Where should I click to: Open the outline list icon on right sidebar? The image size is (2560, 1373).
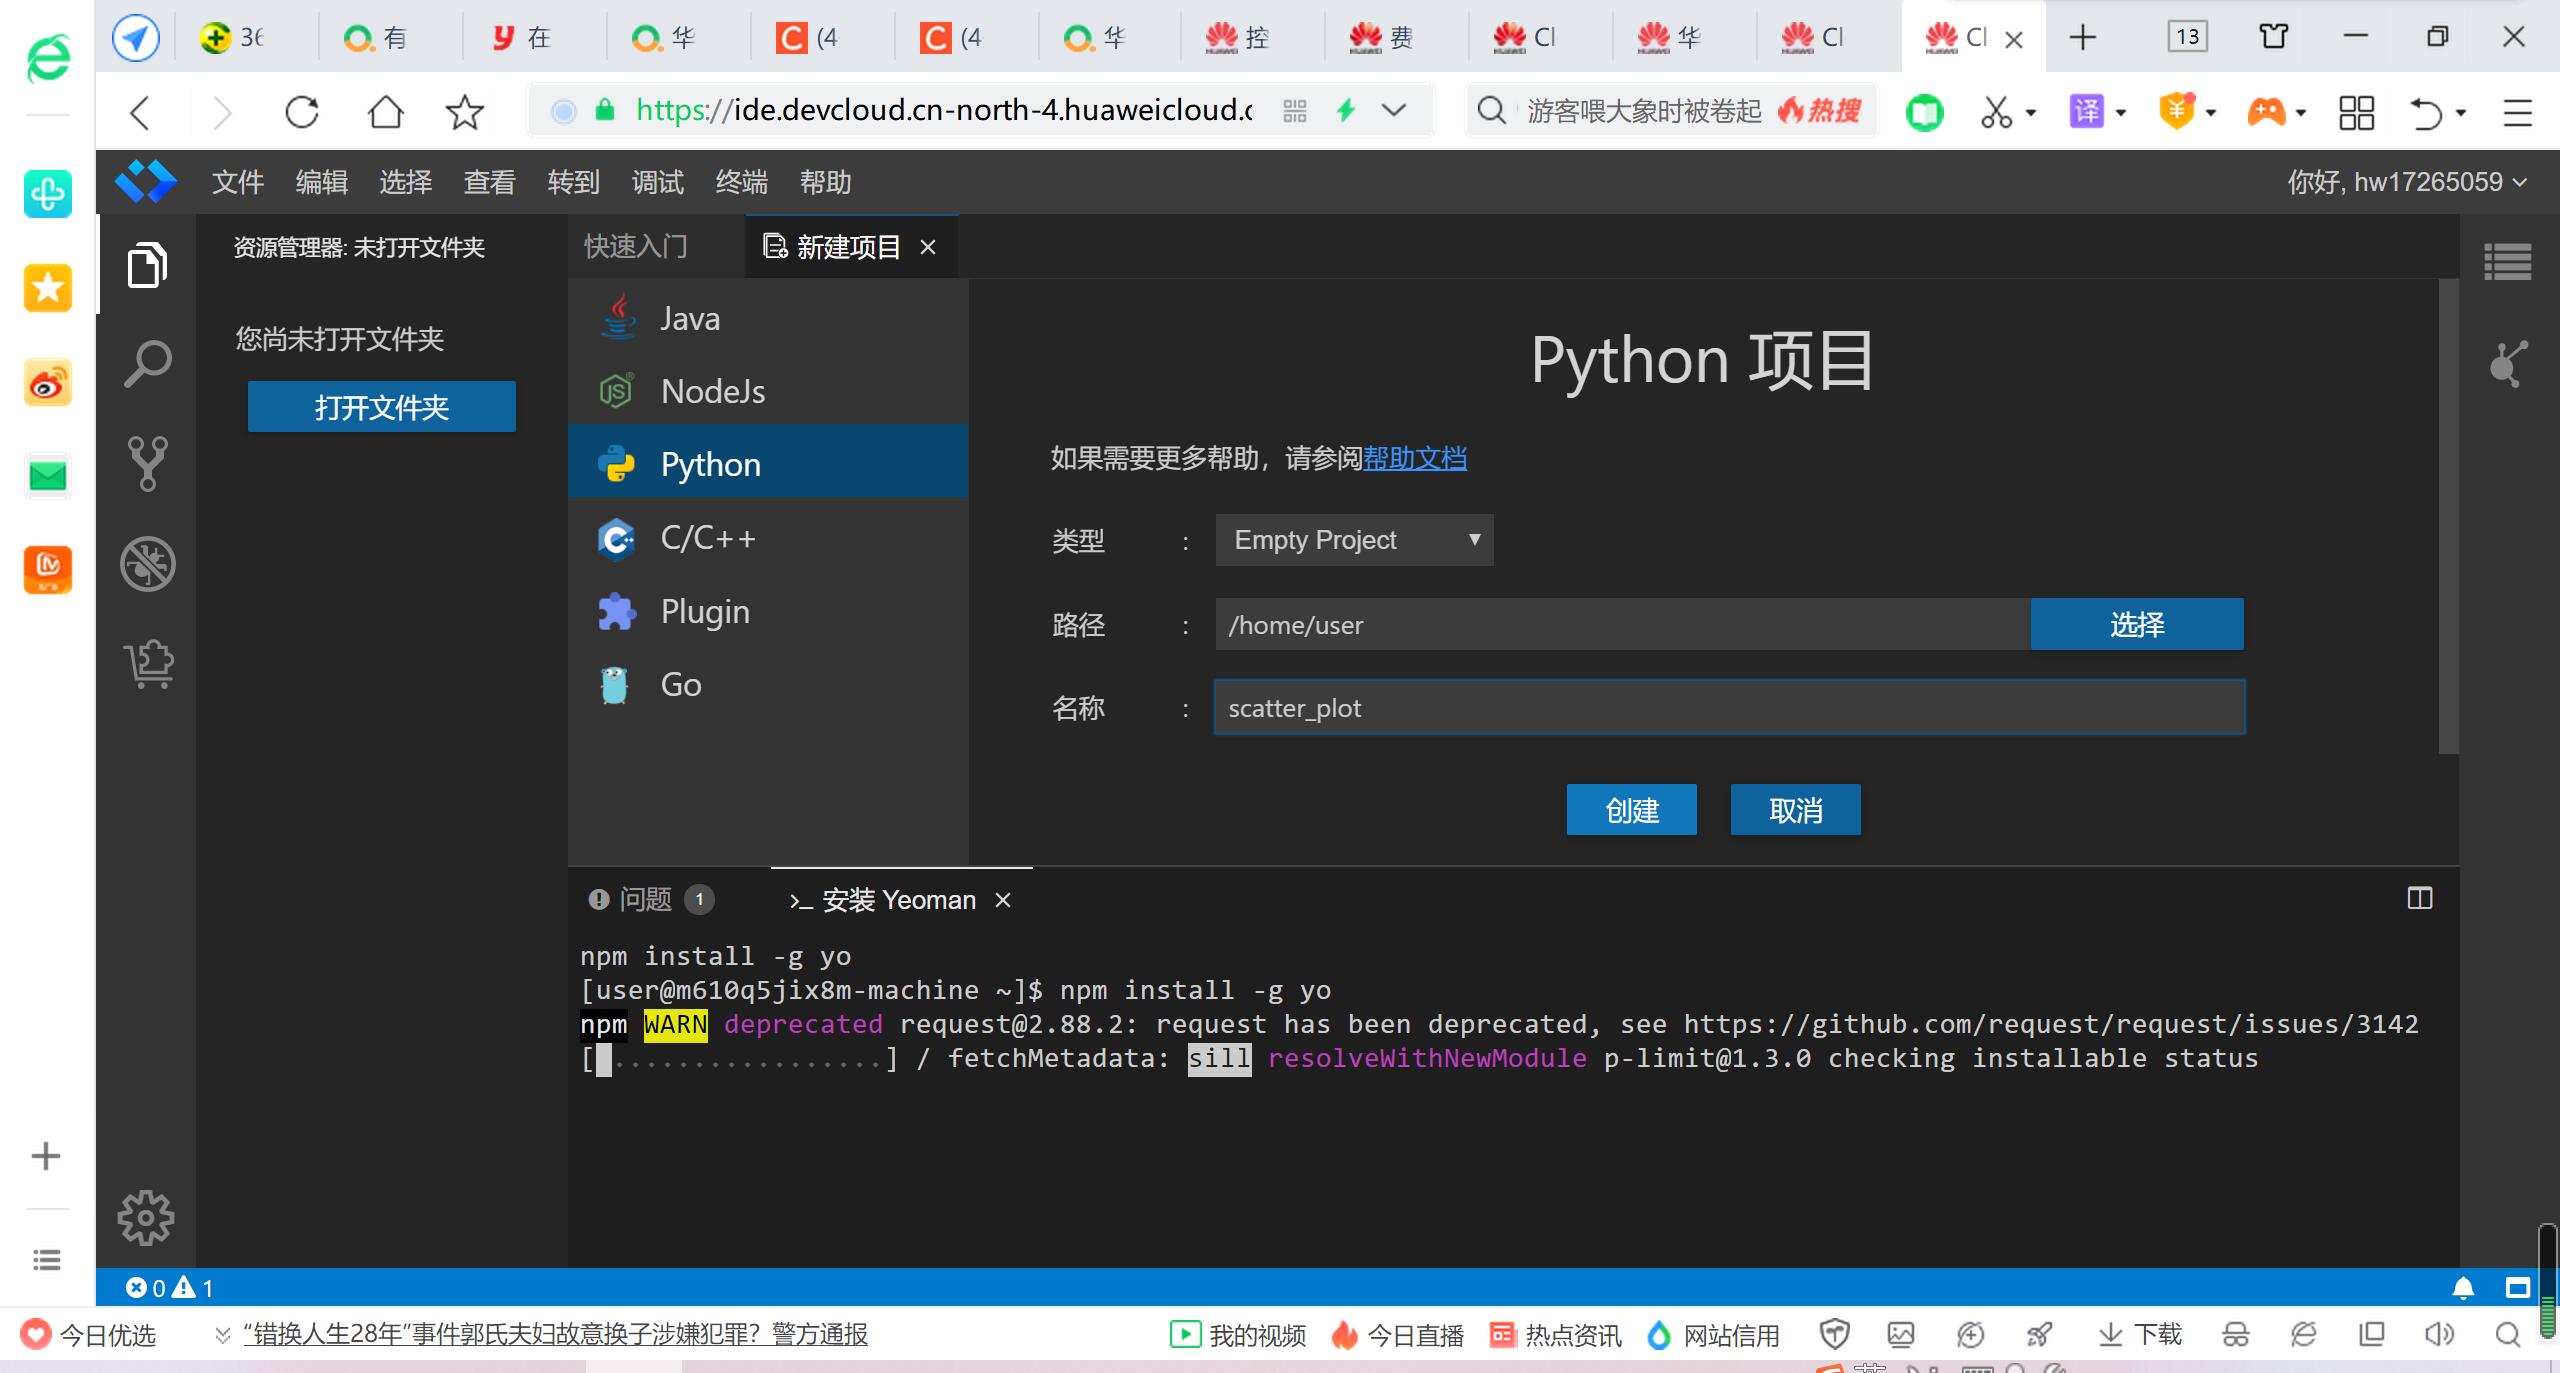point(2507,263)
